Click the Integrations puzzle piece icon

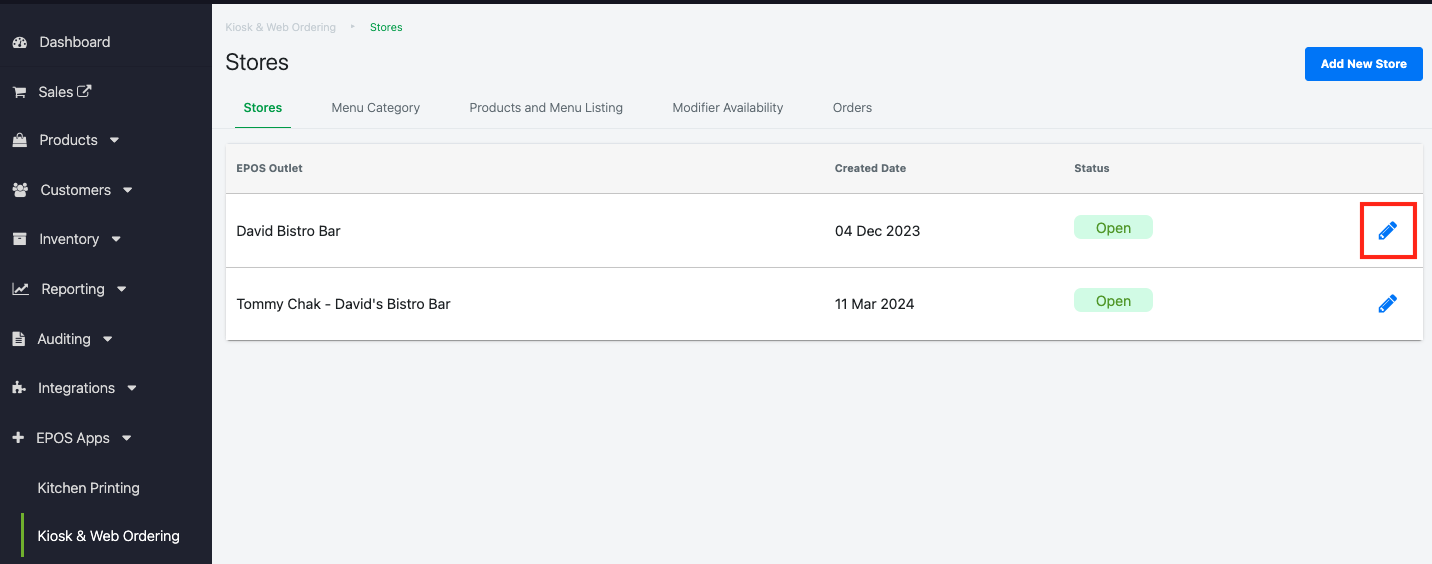pos(19,388)
